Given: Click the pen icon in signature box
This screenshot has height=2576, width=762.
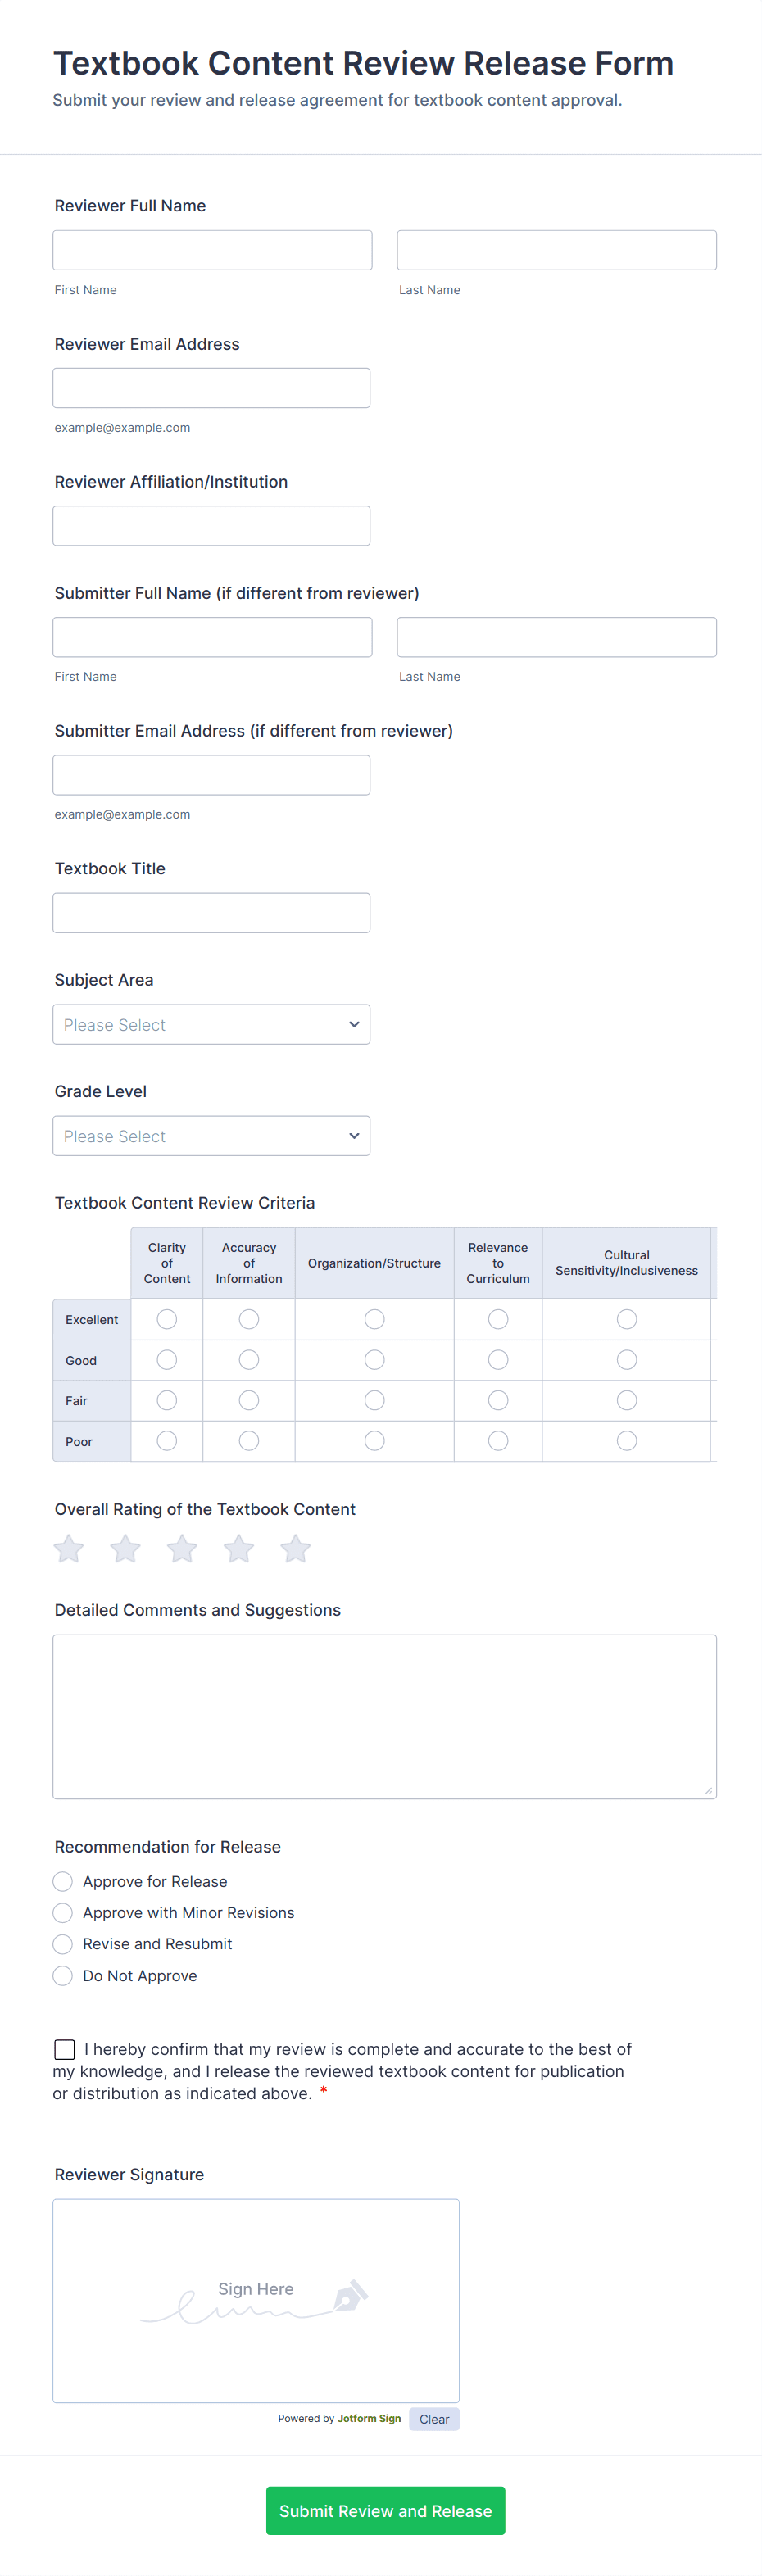Looking at the screenshot, I should coord(349,2295).
